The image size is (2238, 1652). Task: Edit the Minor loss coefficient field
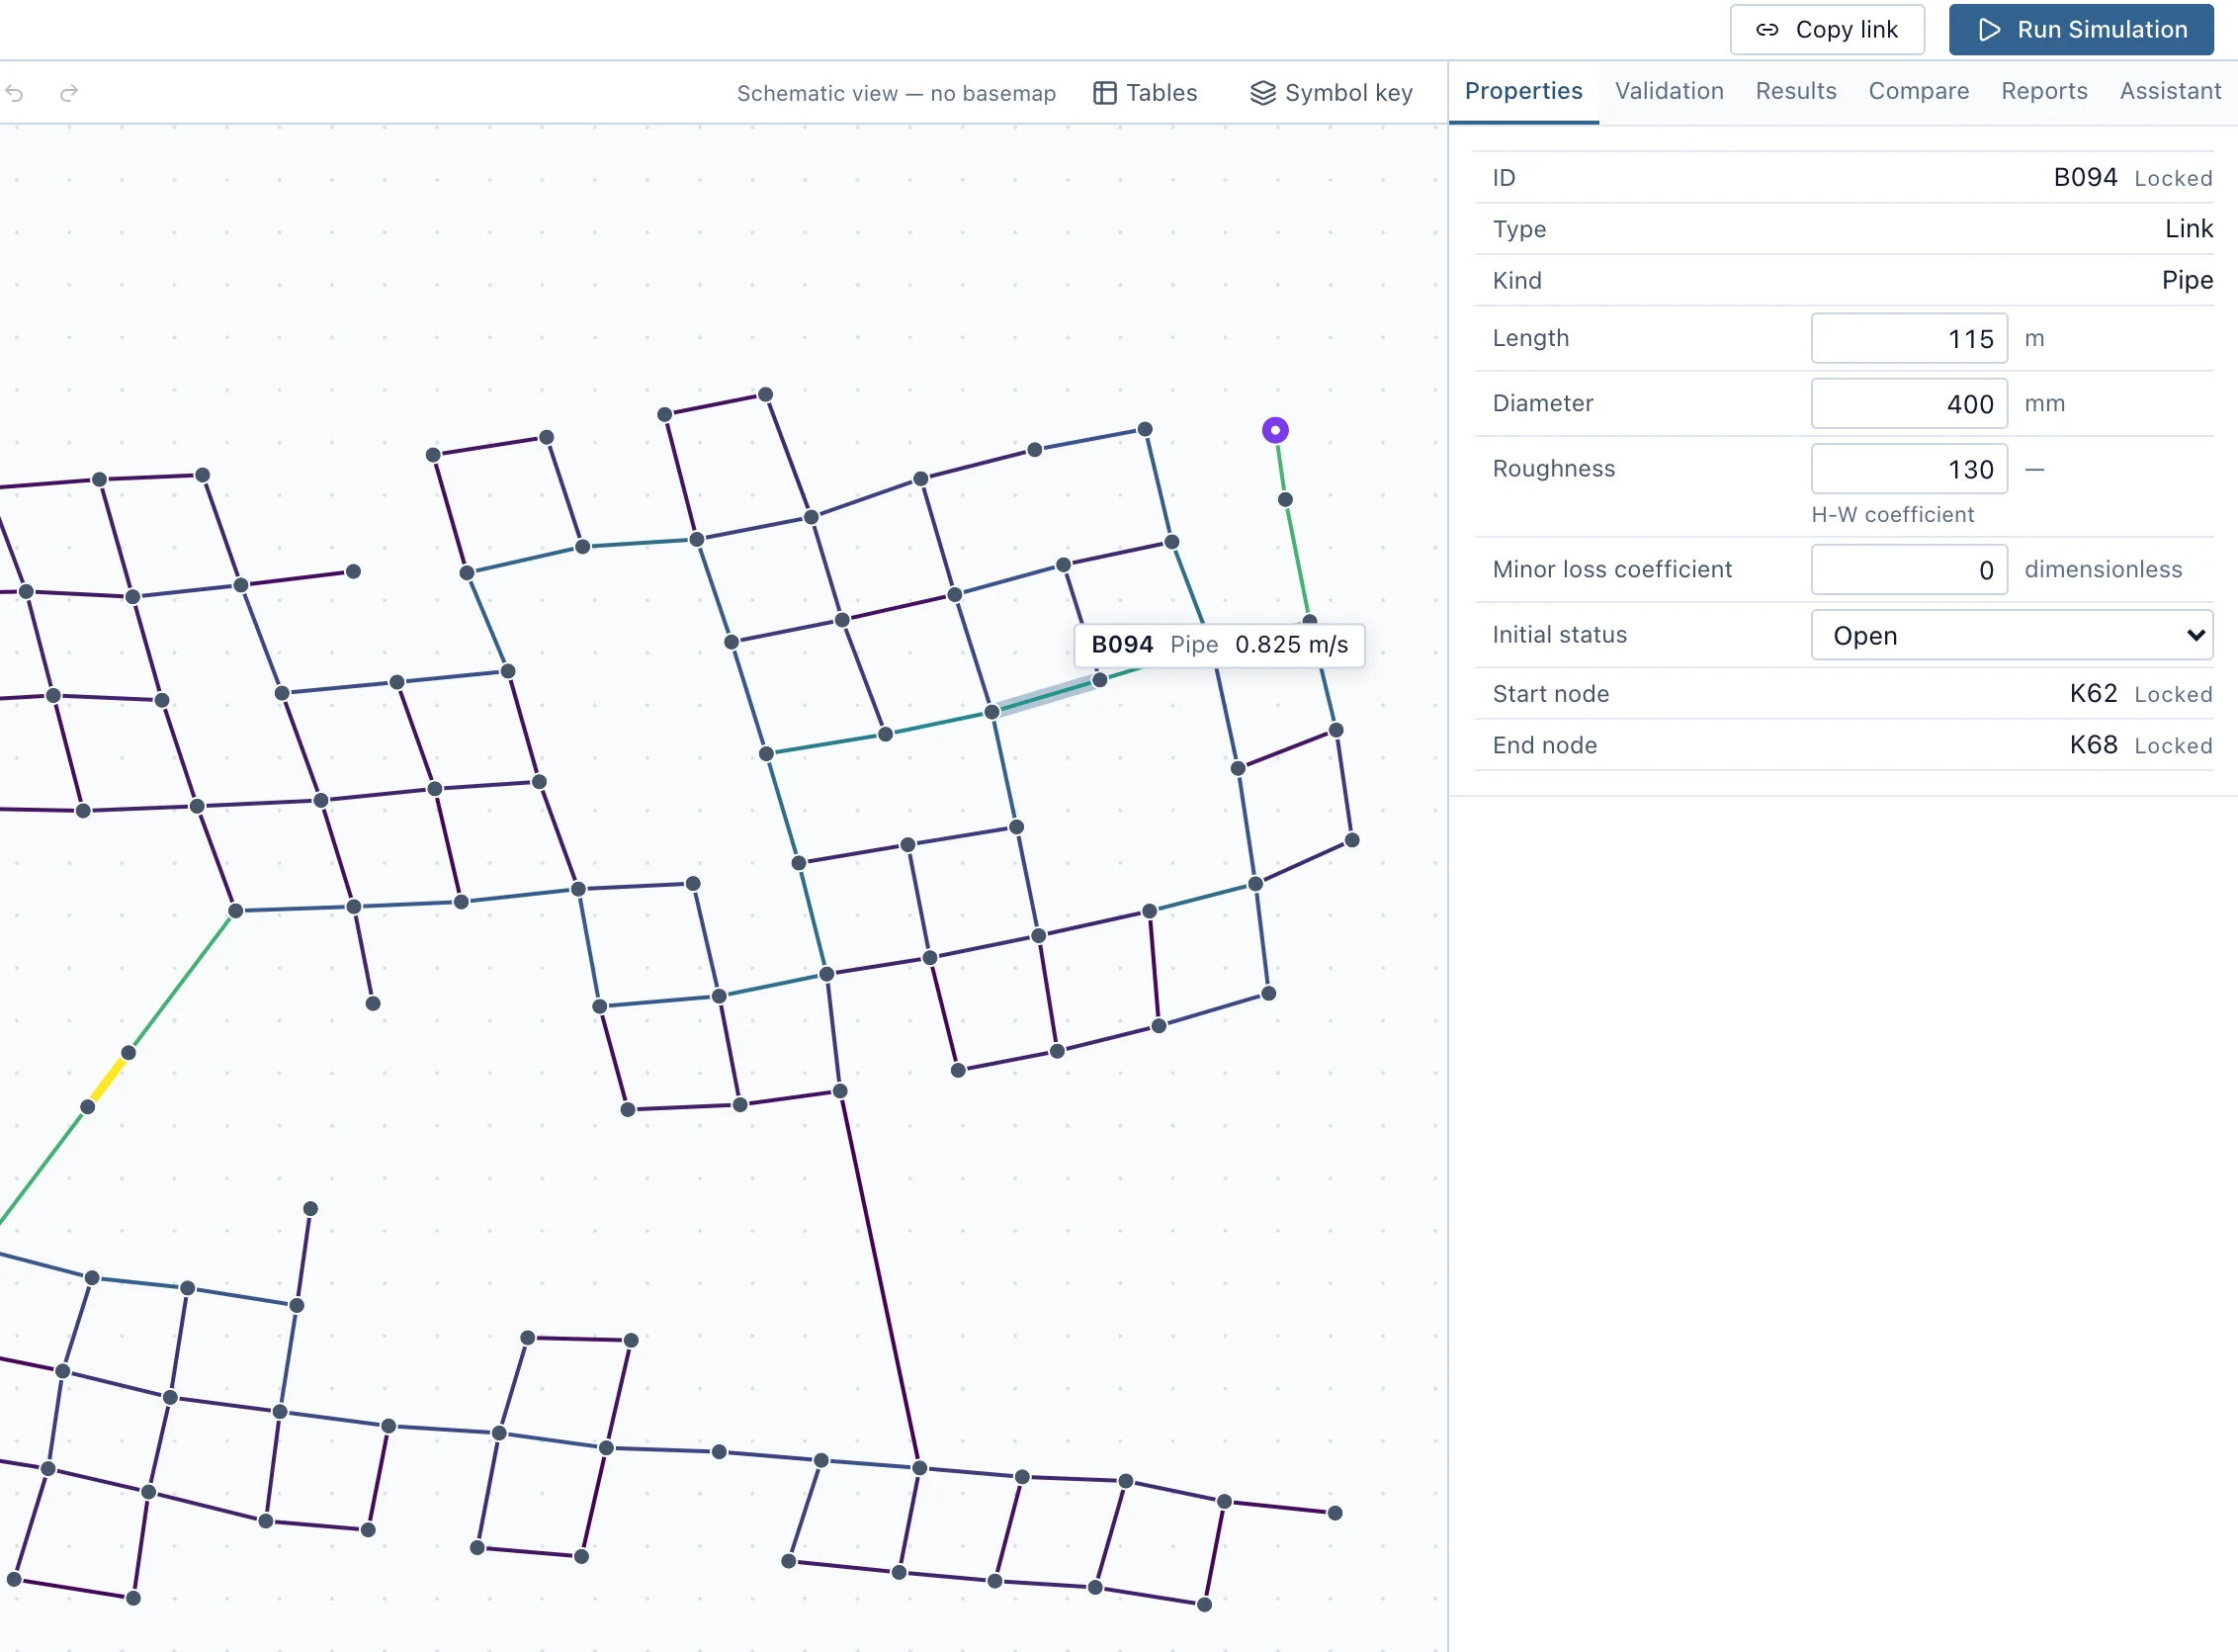click(x=1909, y=570)
